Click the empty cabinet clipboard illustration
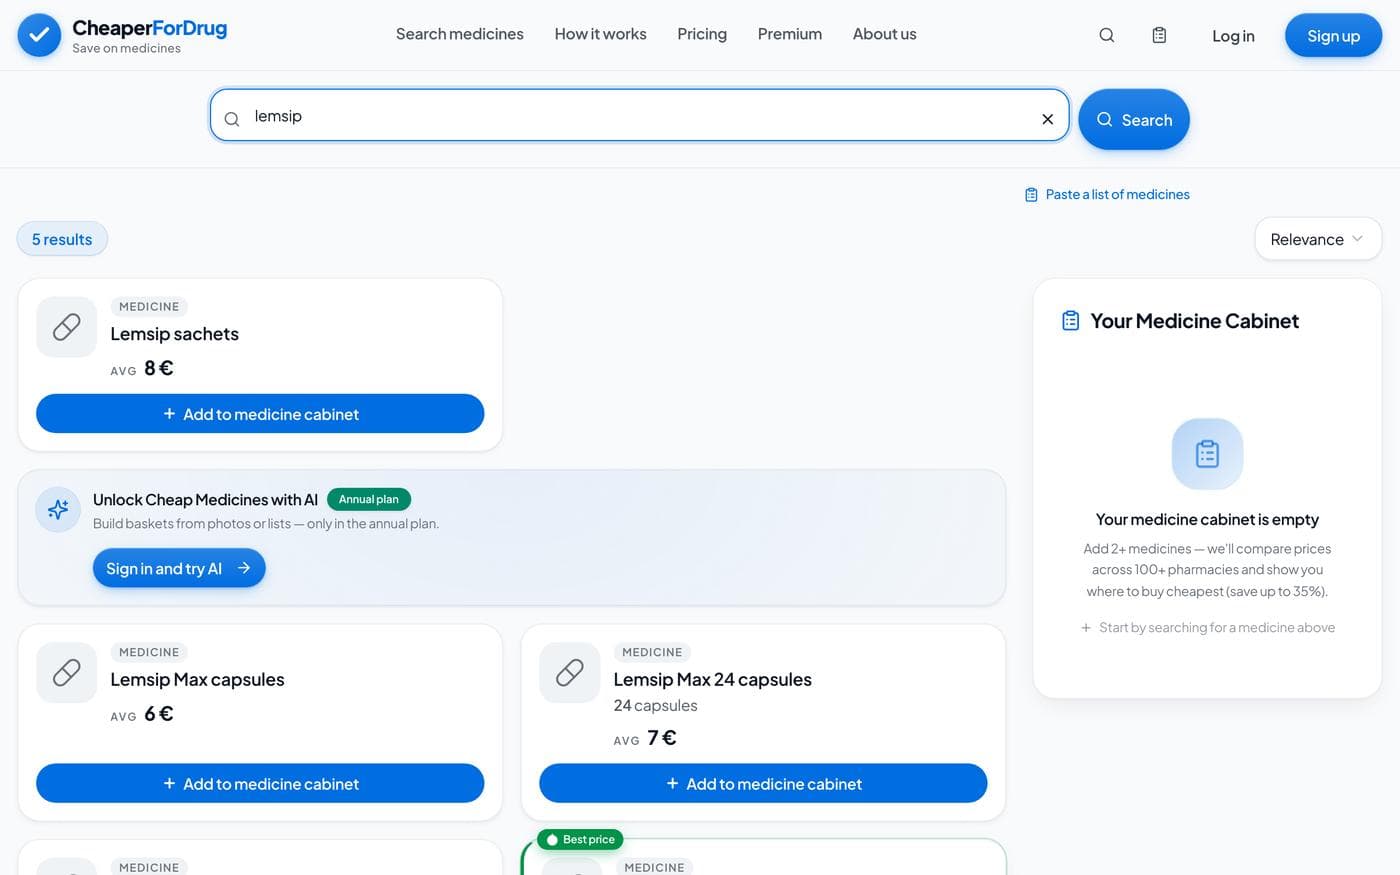The image size is (1400, 875). pos(1207,454)
